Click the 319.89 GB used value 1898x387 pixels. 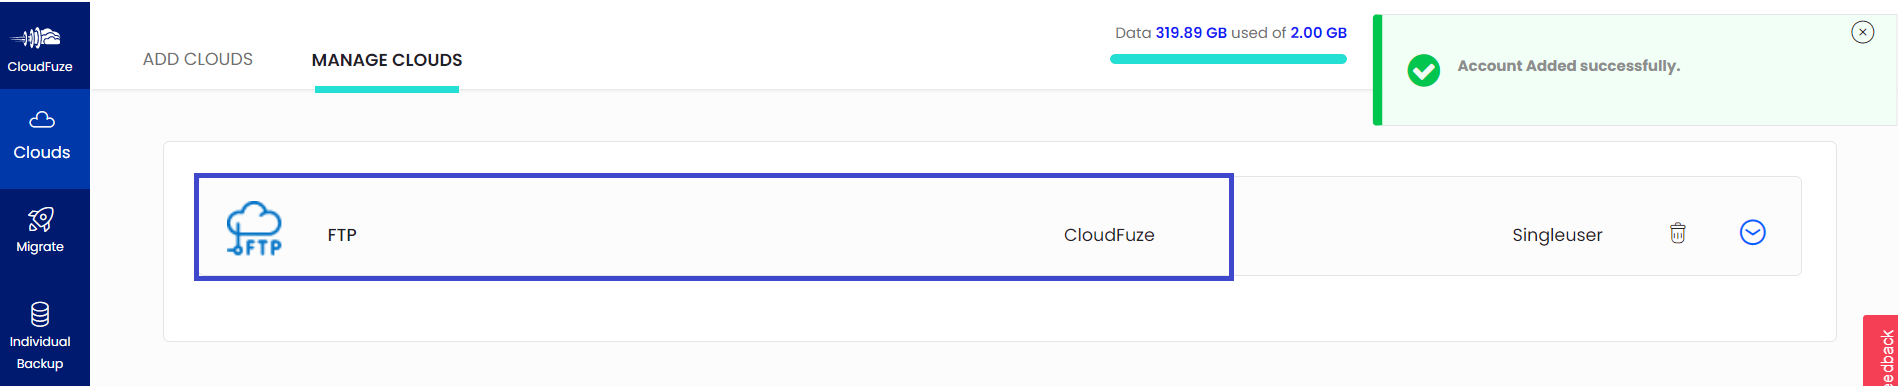pos(1191,33)
